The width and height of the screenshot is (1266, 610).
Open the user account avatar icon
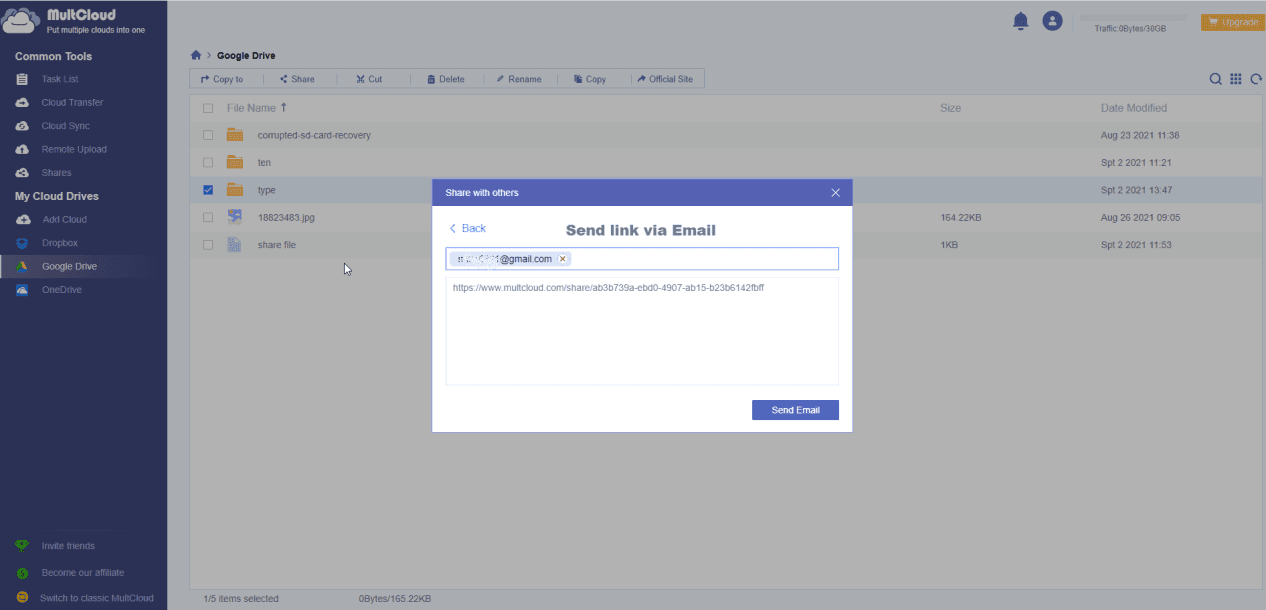[1051, 21]
